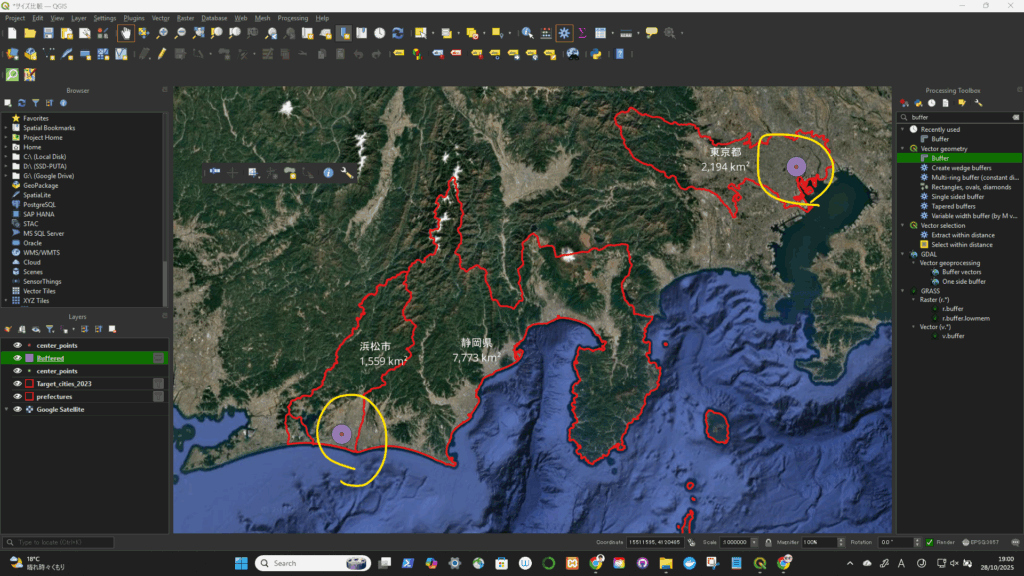Collapse the Vector geometry group in toolbox
Screen dimensions: 1024x576
(x=902, y=148)
